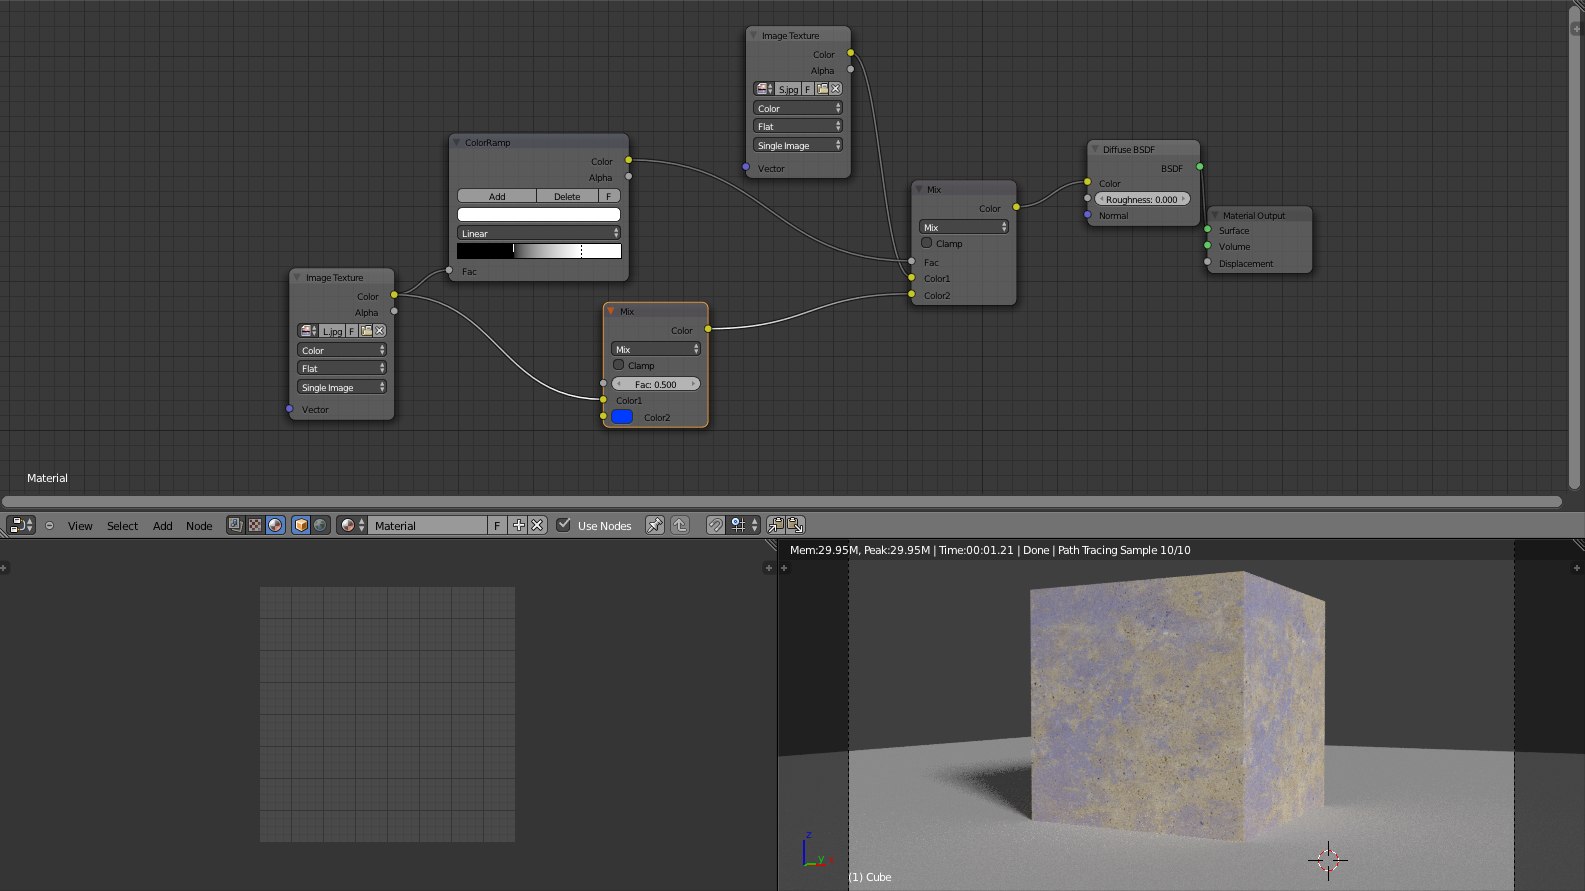This screenshot has width=1585, height=891.
Task: Collapse the node editor header menus
Action: [49, 525]
